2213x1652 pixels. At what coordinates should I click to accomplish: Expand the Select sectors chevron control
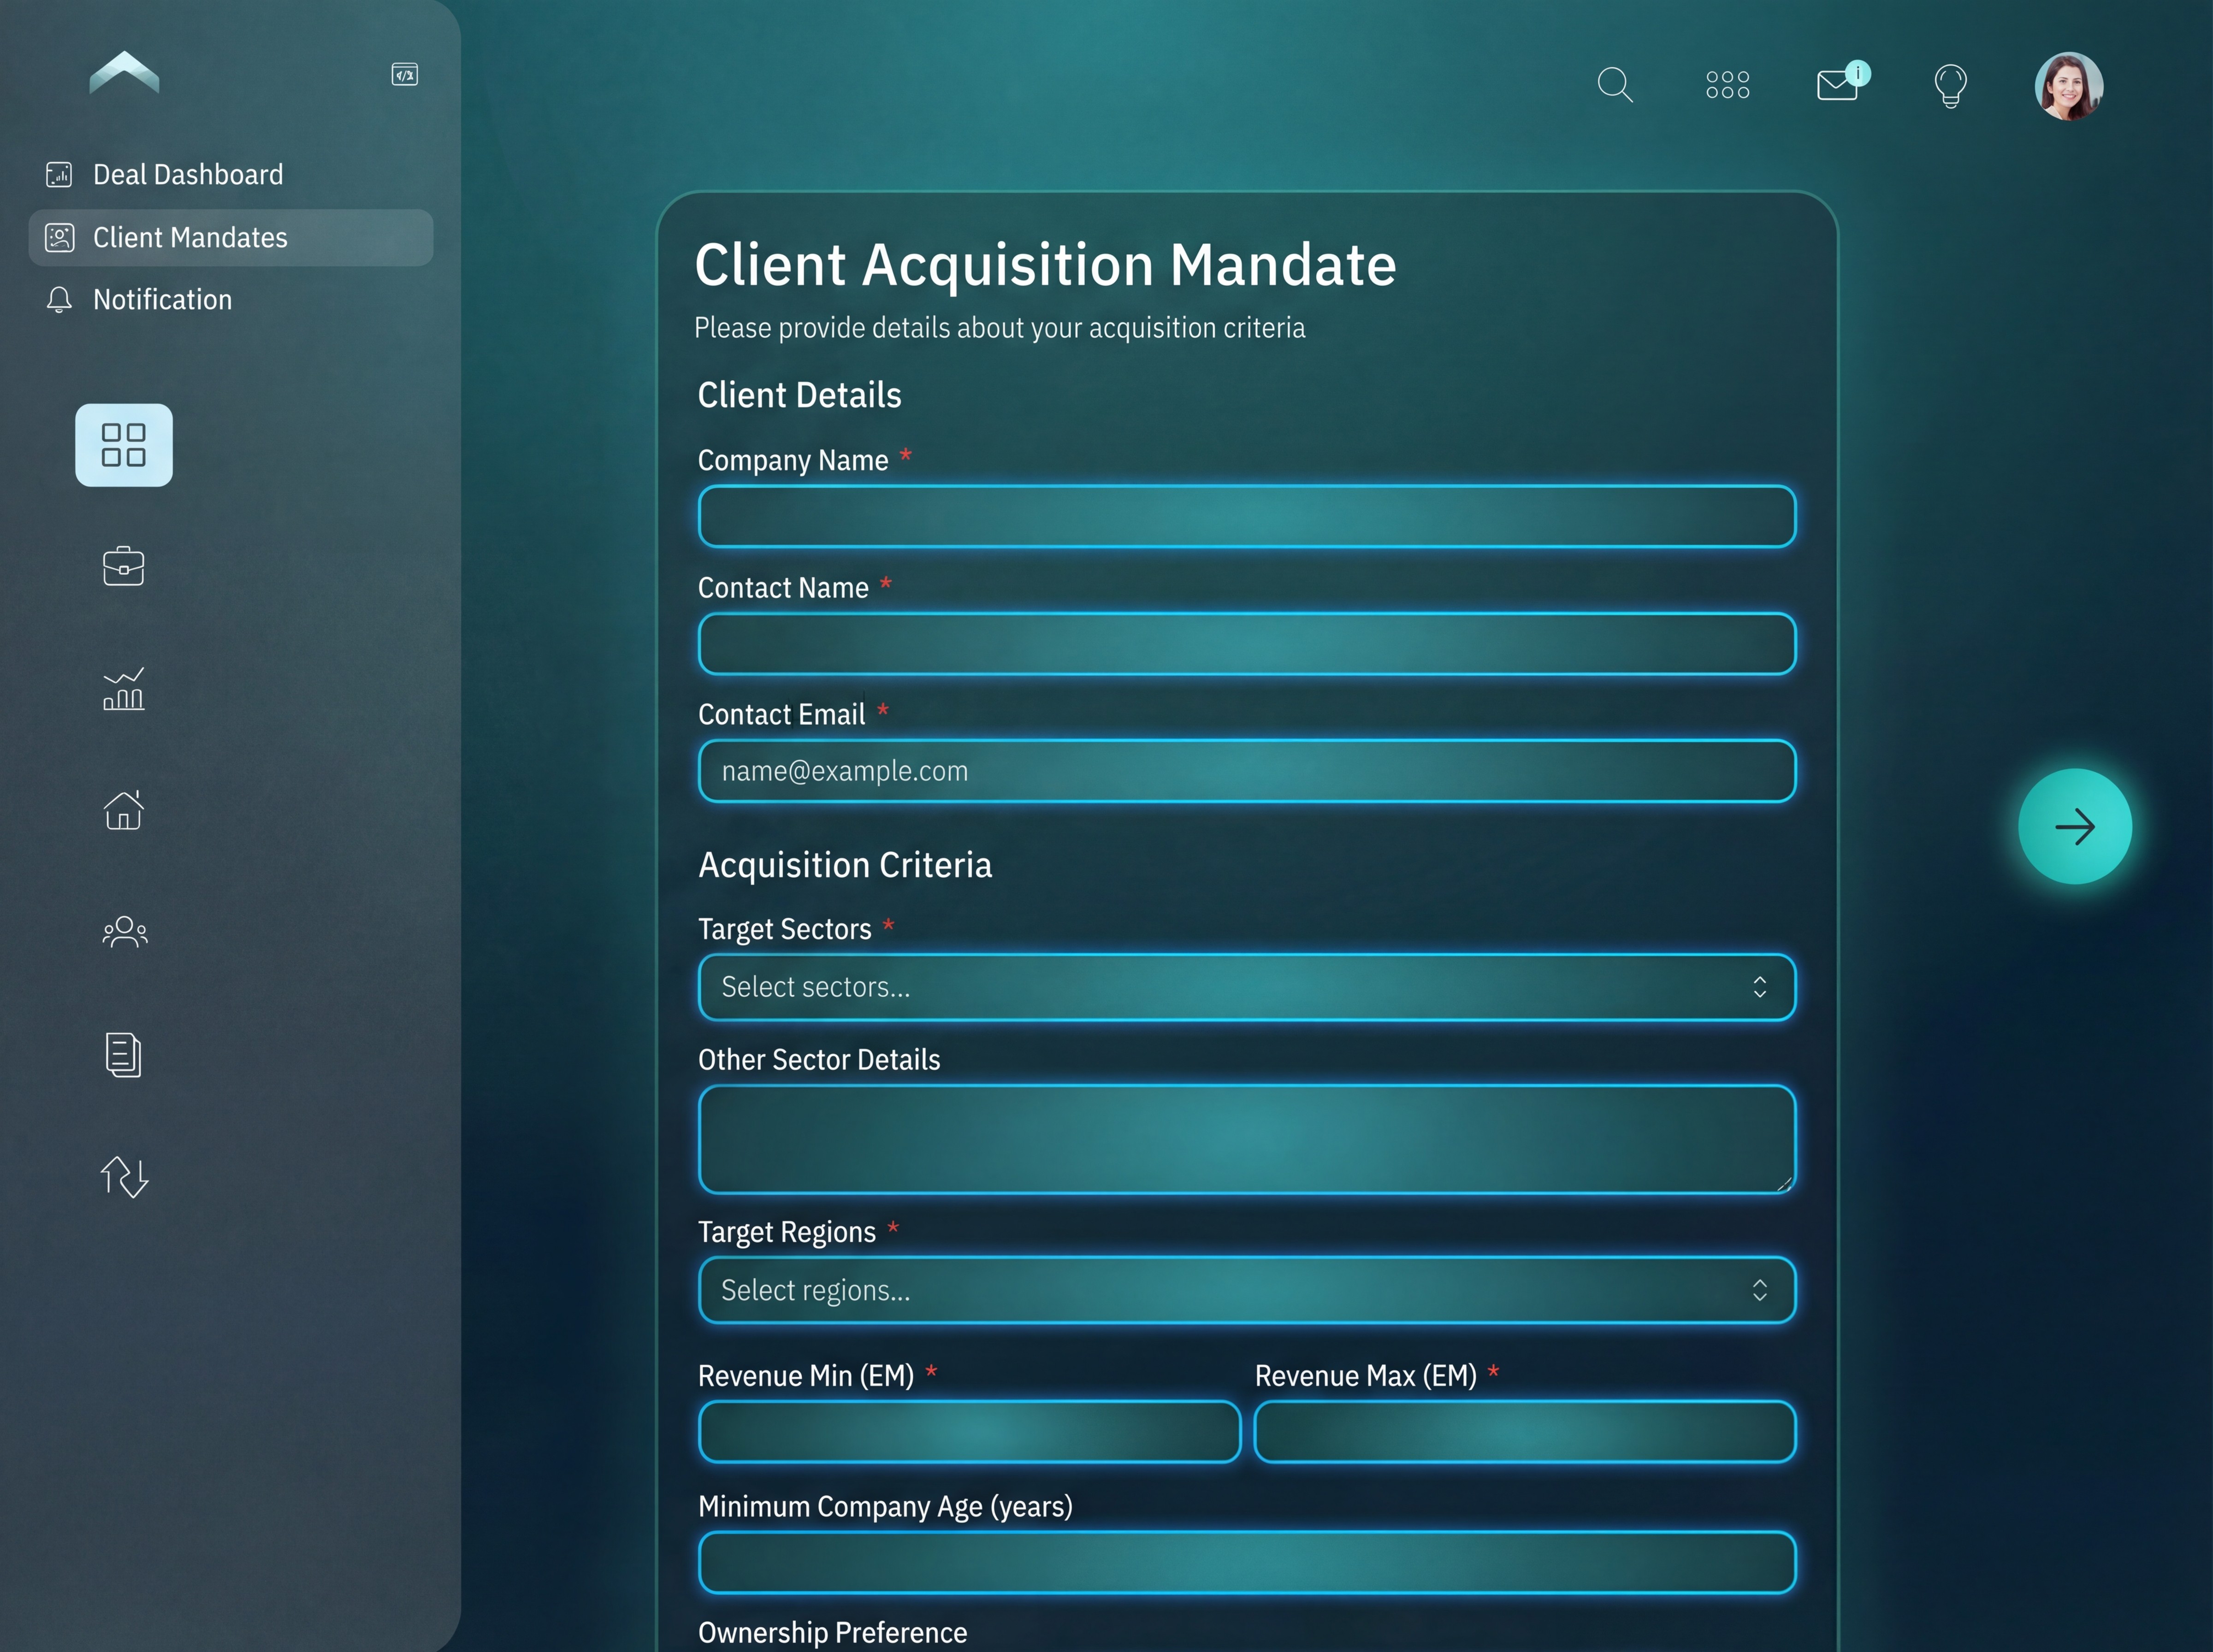(1760, 987)
